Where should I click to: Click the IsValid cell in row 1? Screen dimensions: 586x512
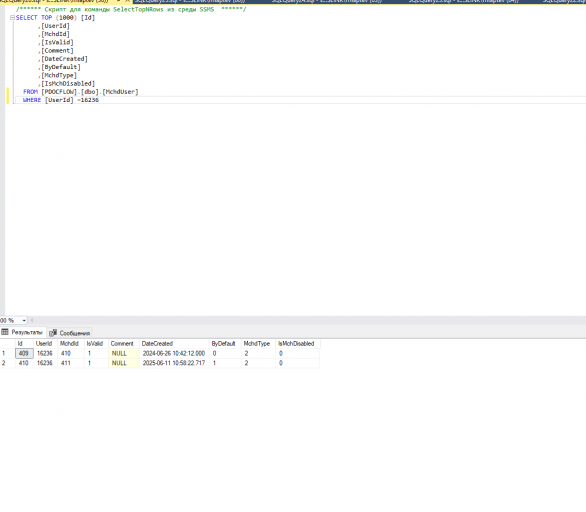96,354
